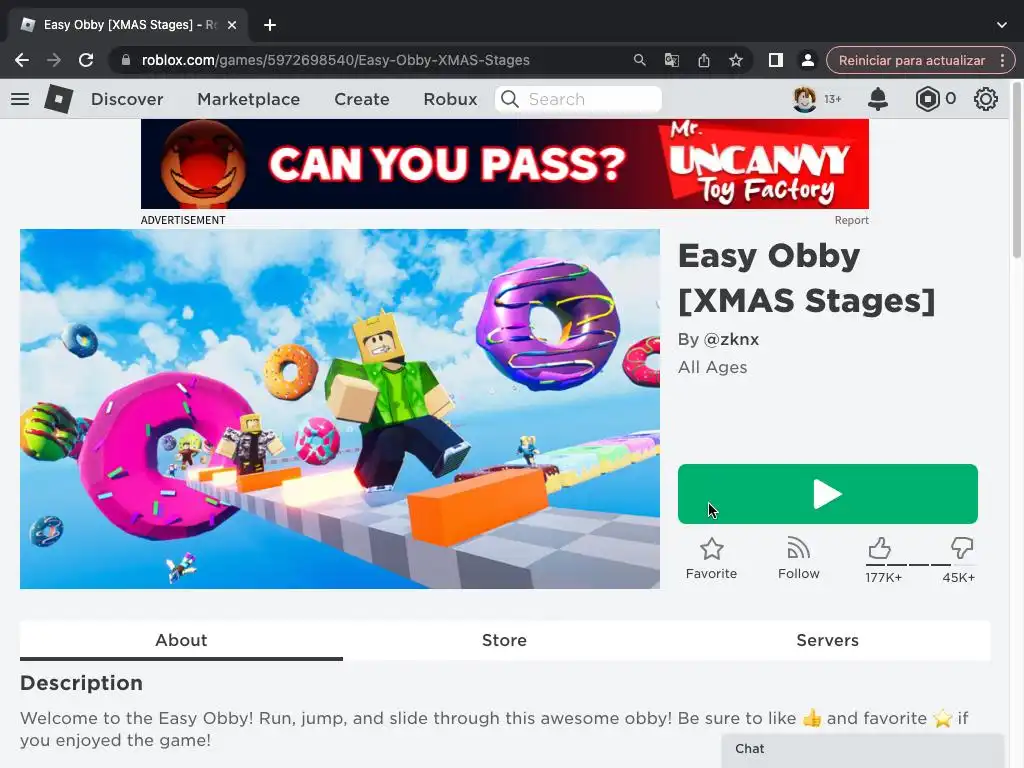Viewport: 1024px width, 768px height.
Task: Dislike the game with thumbs down
Action: (x=961, y=549)
